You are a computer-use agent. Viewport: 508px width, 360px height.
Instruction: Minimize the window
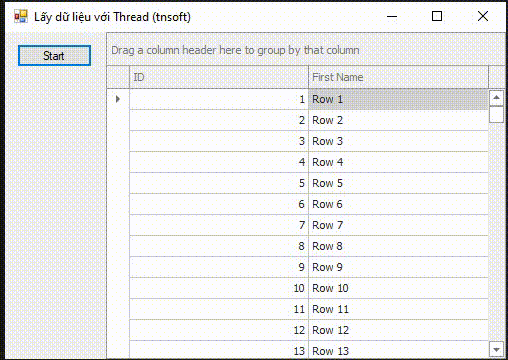tap(392, 16)
